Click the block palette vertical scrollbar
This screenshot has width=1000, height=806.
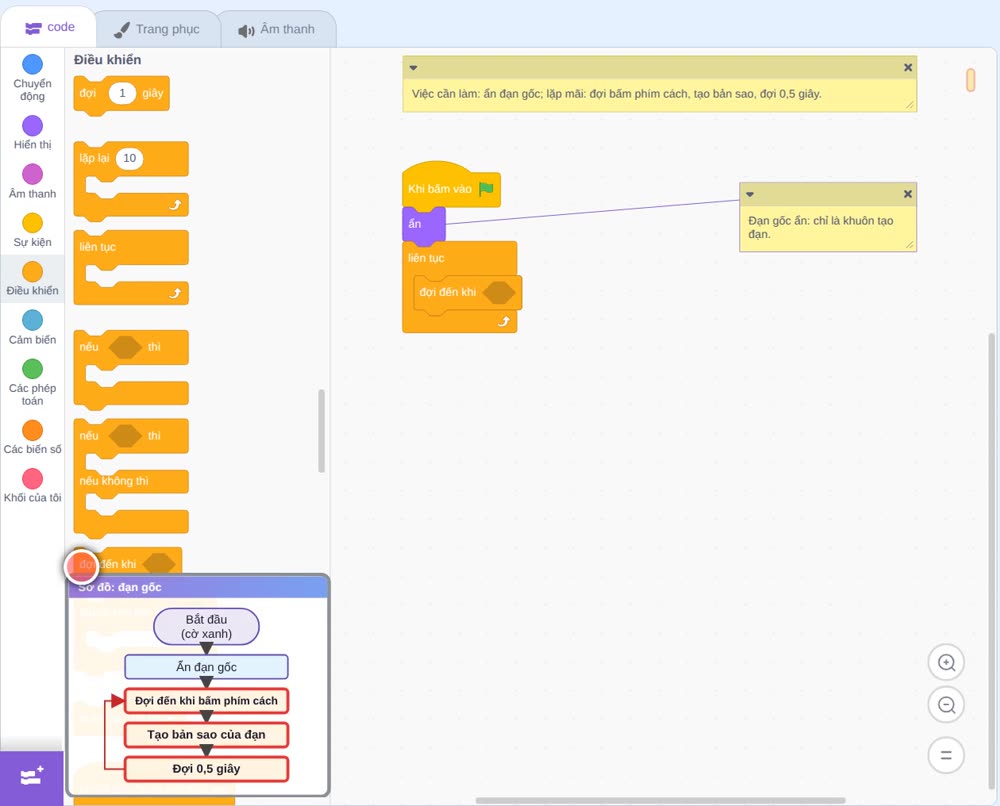tap(321, 430)
